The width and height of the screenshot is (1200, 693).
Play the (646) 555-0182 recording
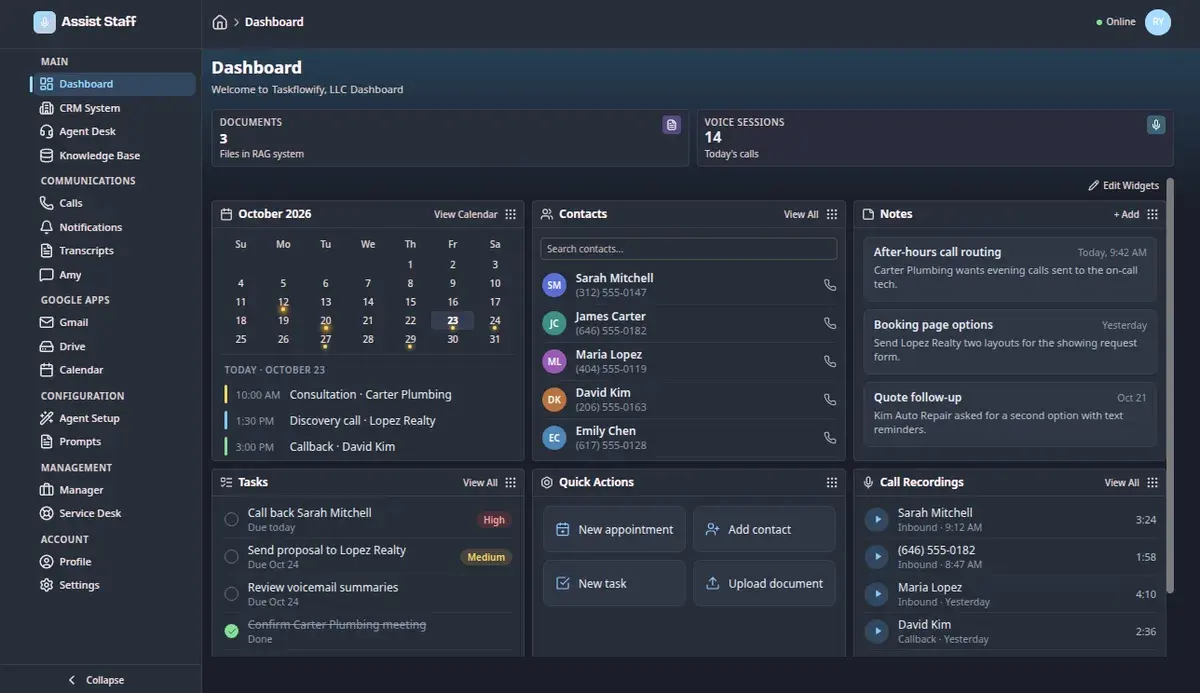click(877, 557)
